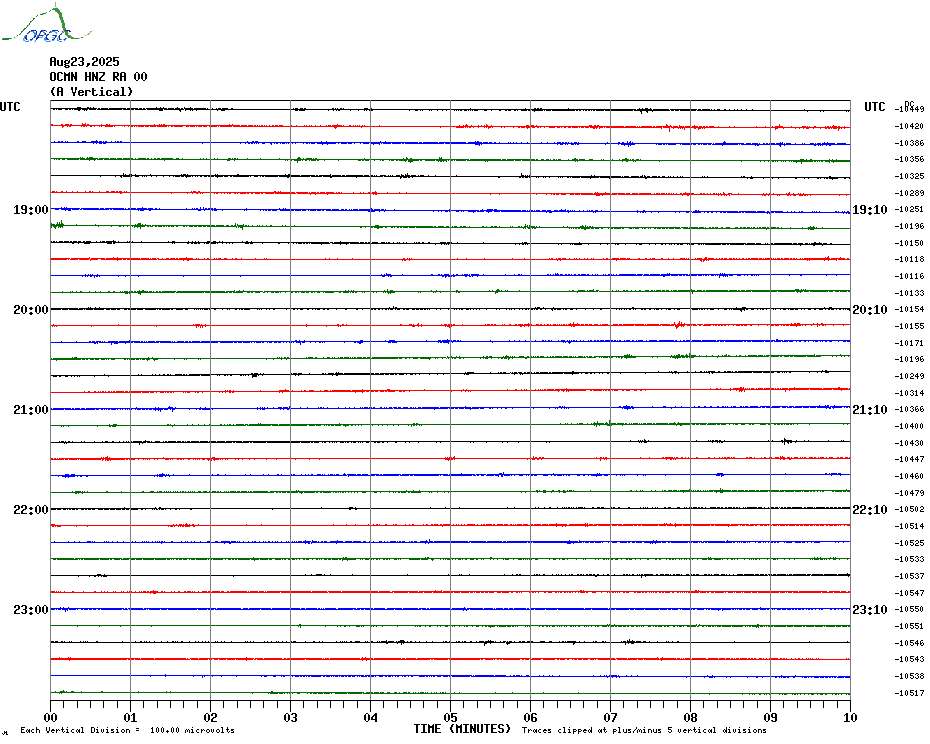Screen dimensions: 930x744
Task: Click DC offset value -10550
Action: (x=910, y=610)
